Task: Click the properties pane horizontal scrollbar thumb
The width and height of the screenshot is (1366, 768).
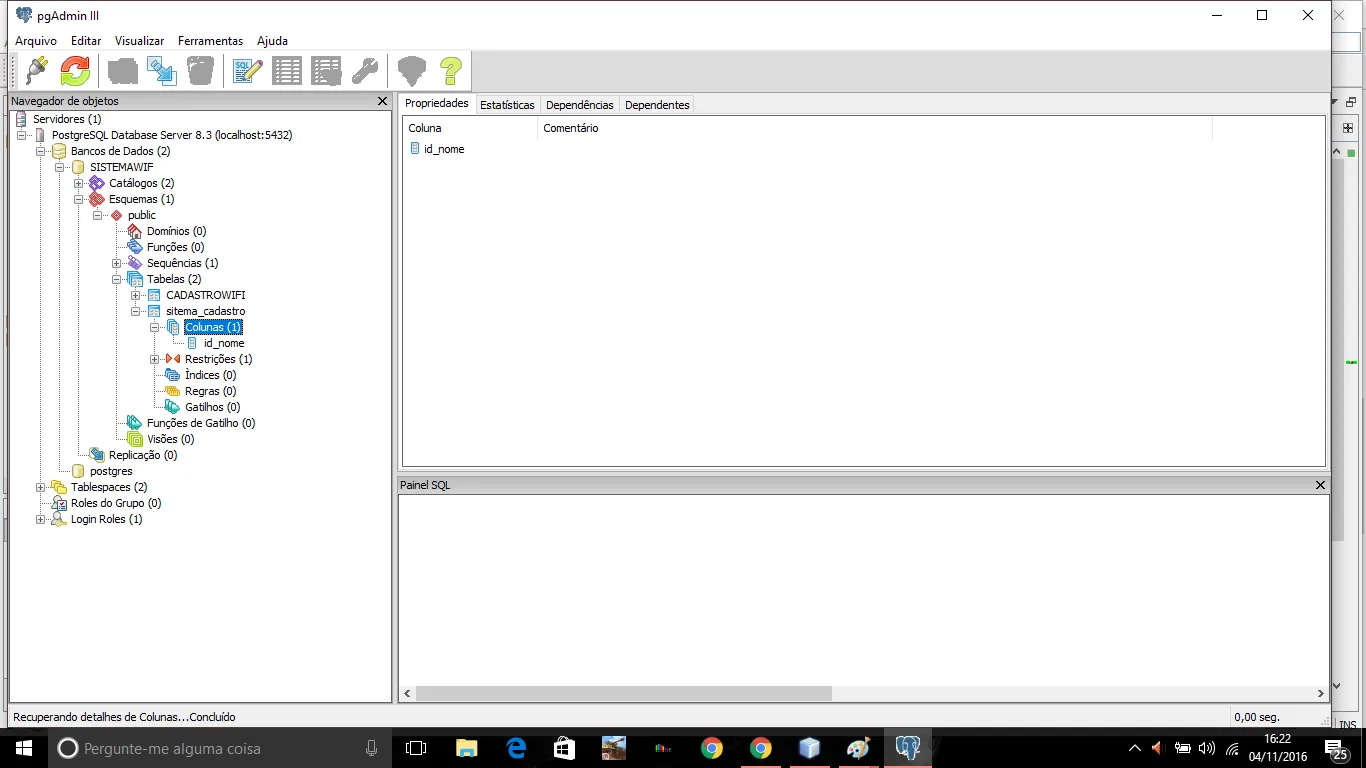Action: tap(624, 693)
